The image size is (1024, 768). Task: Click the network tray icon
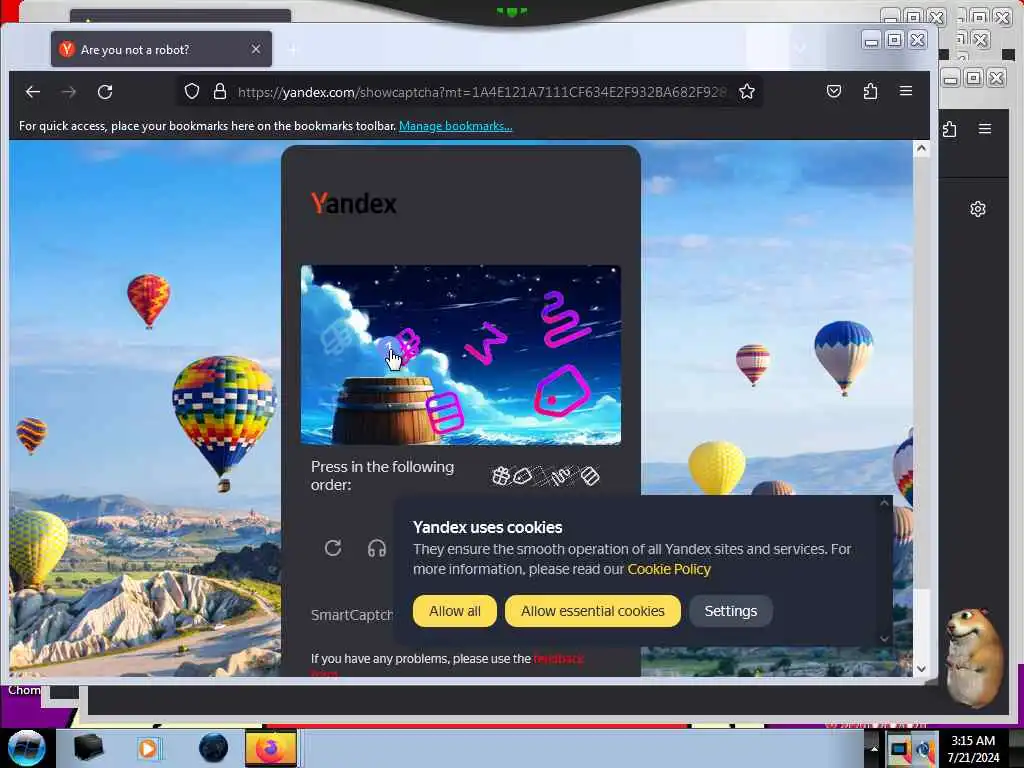point(899,750)
